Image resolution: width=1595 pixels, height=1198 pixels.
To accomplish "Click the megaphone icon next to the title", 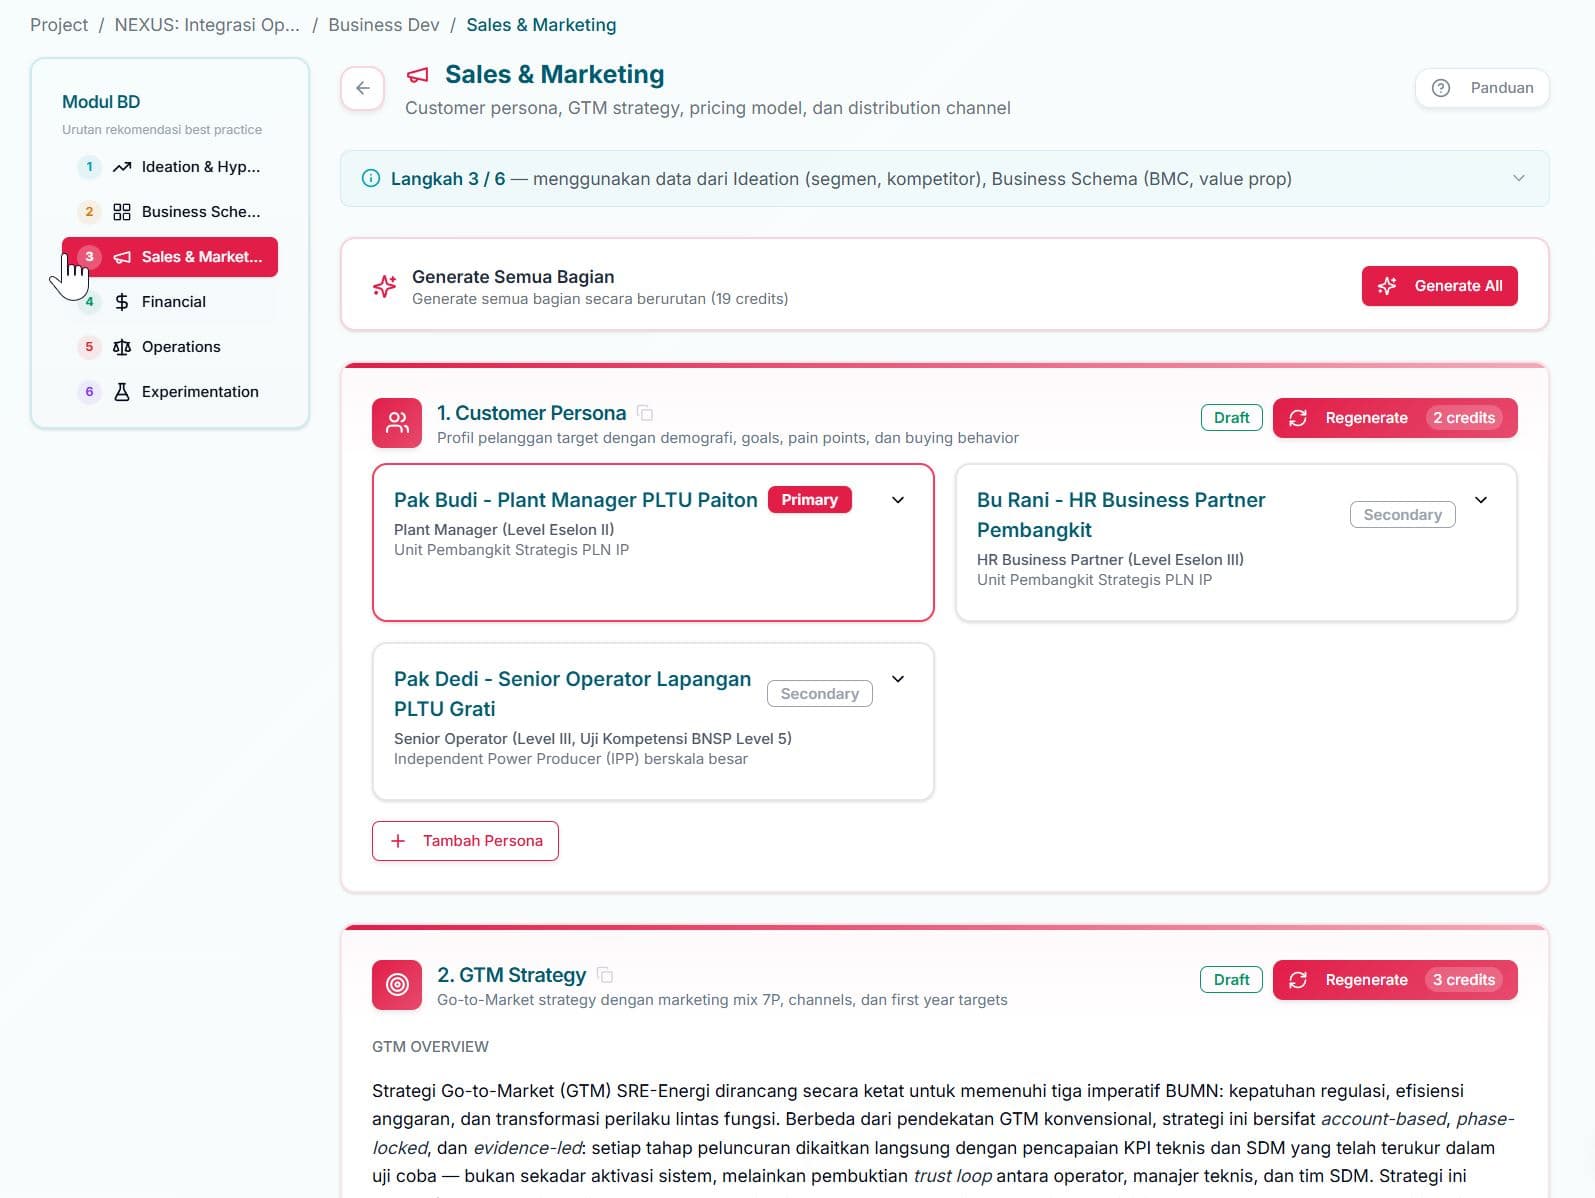I will [x=418, y=75].
